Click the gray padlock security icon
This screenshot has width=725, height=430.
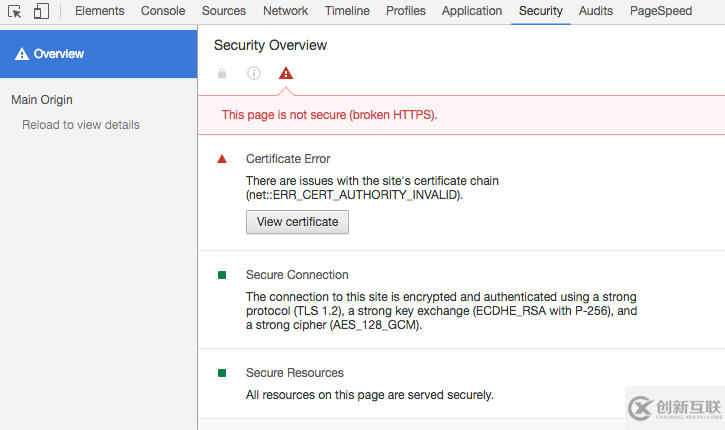click(x=222, y=73)
